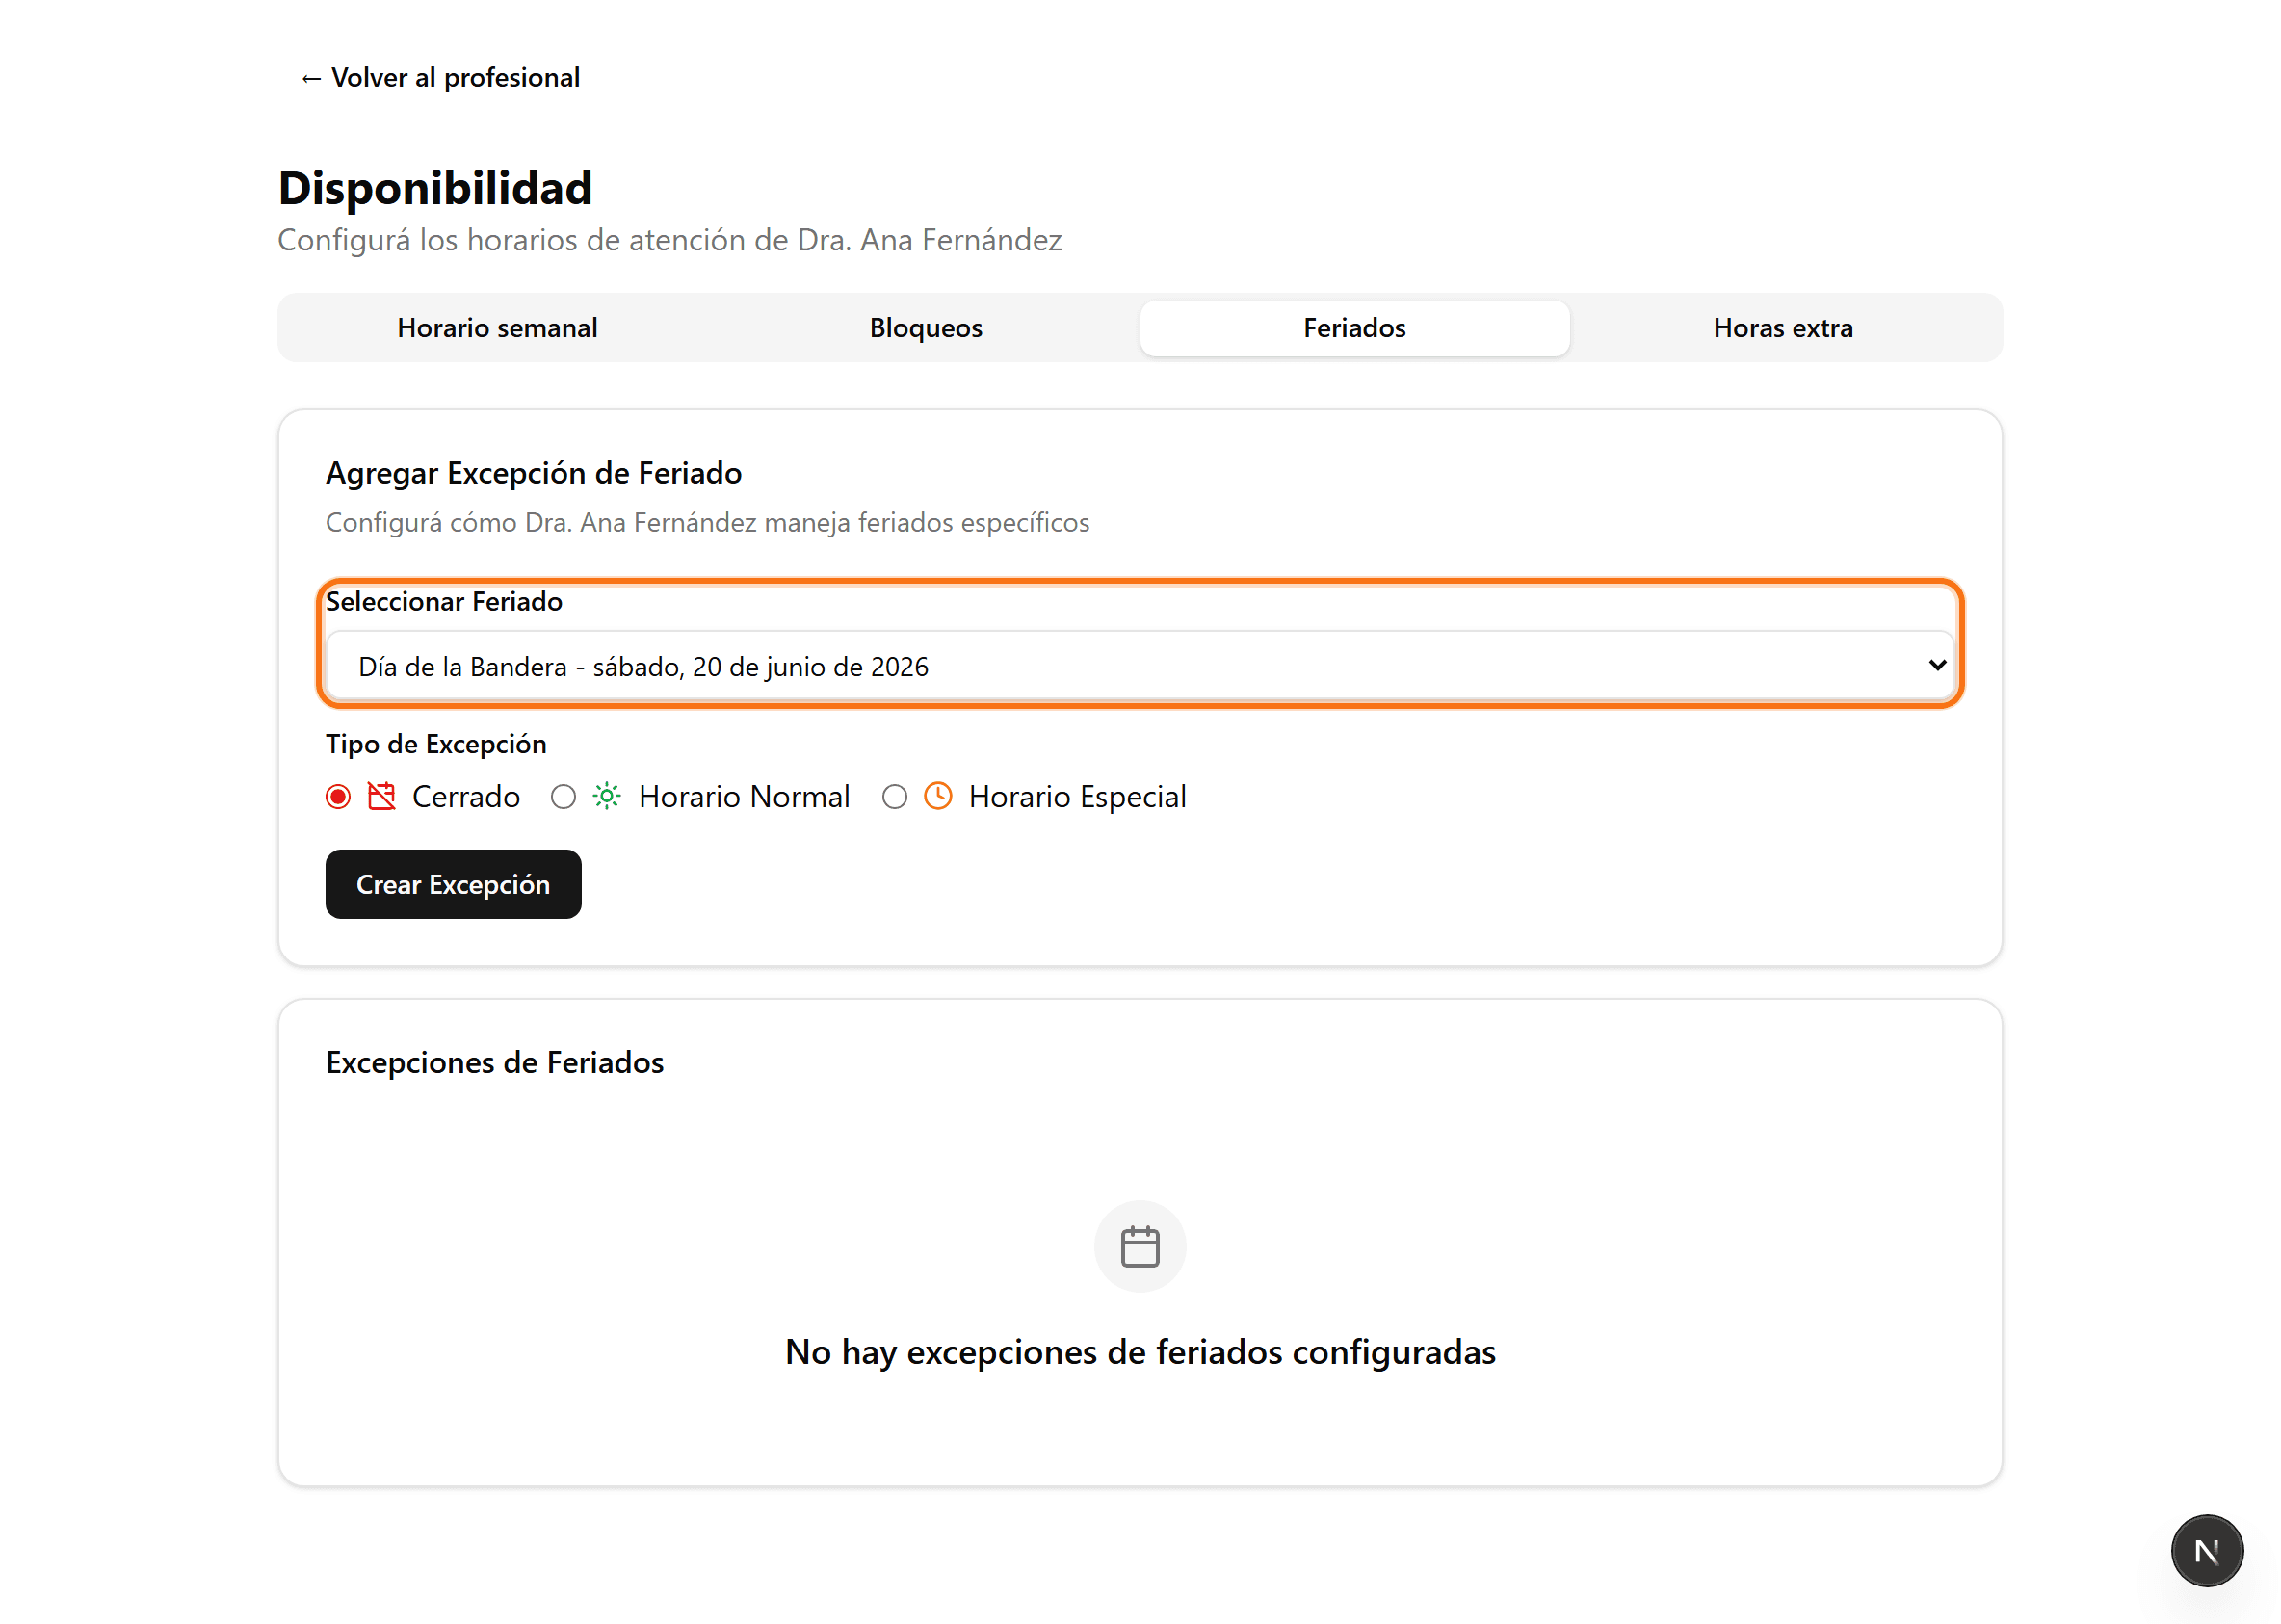Image resolution: width=2281 pixels, height=1624 pixels.
Task: Click the Horario Especial label text
Action: click(1078, 797)
